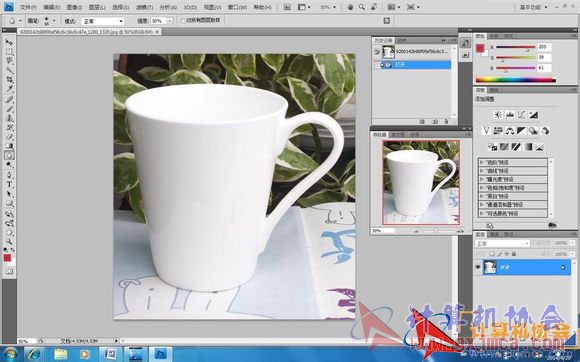Open Photoshop from the Windows taskbar
Screen dimensions: 580x362
160,354
